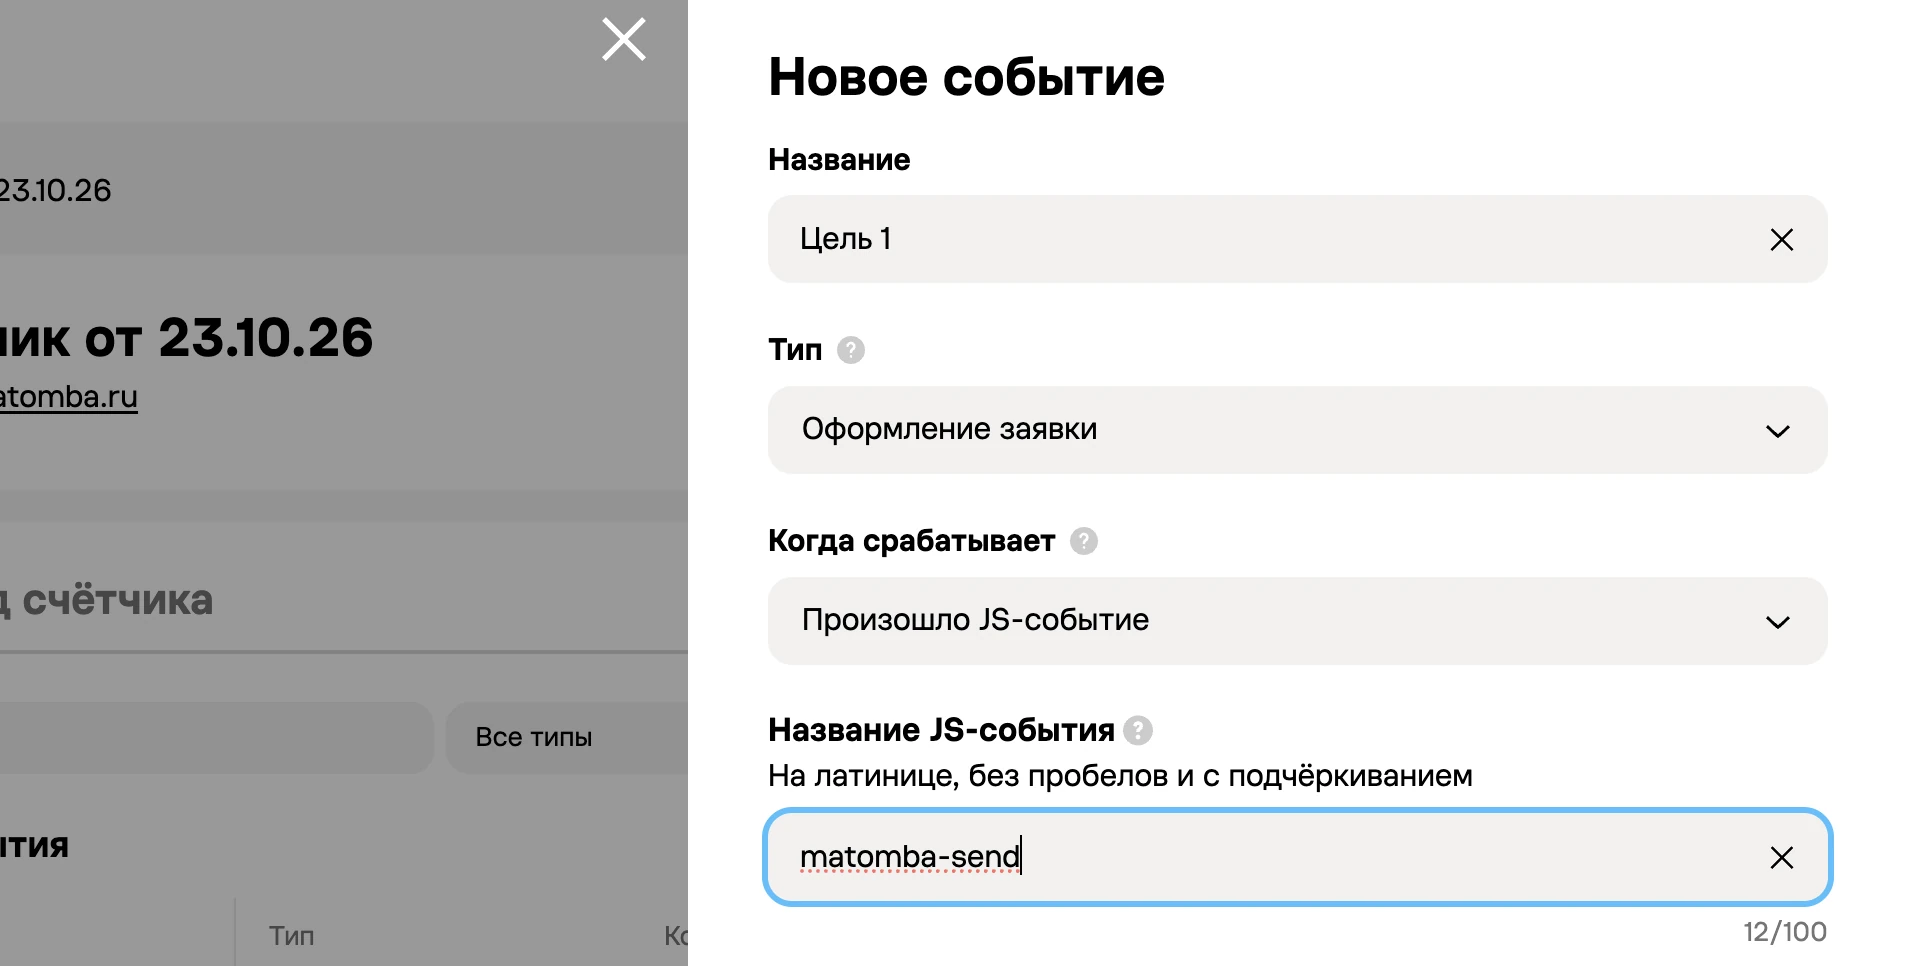Image resolution: width=1916 pixels, height=966 pixels.
Task: Open help icon next to Когда срабатывает
Action: (1083, 541)
